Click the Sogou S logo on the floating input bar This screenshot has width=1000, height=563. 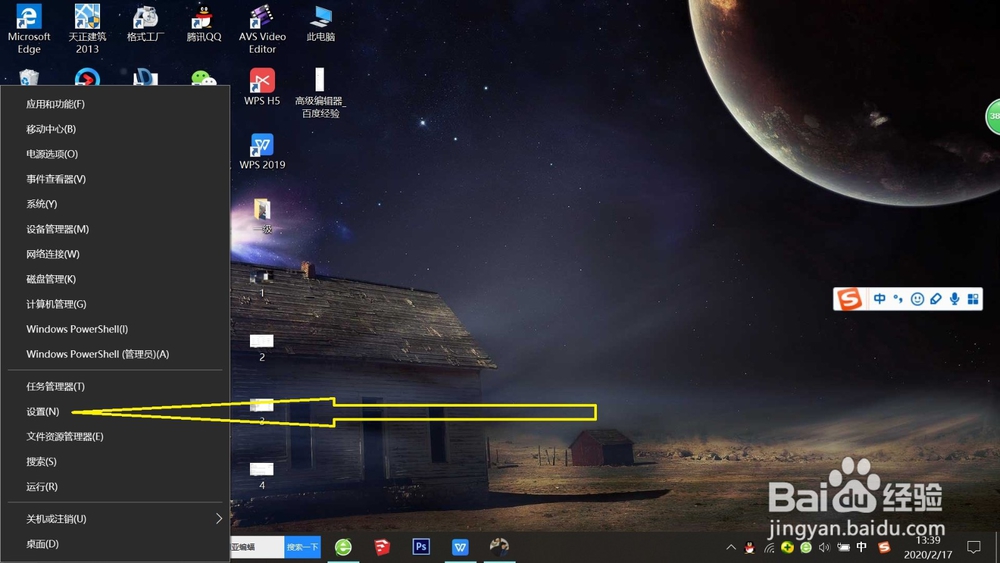click(x=849, y=299)
